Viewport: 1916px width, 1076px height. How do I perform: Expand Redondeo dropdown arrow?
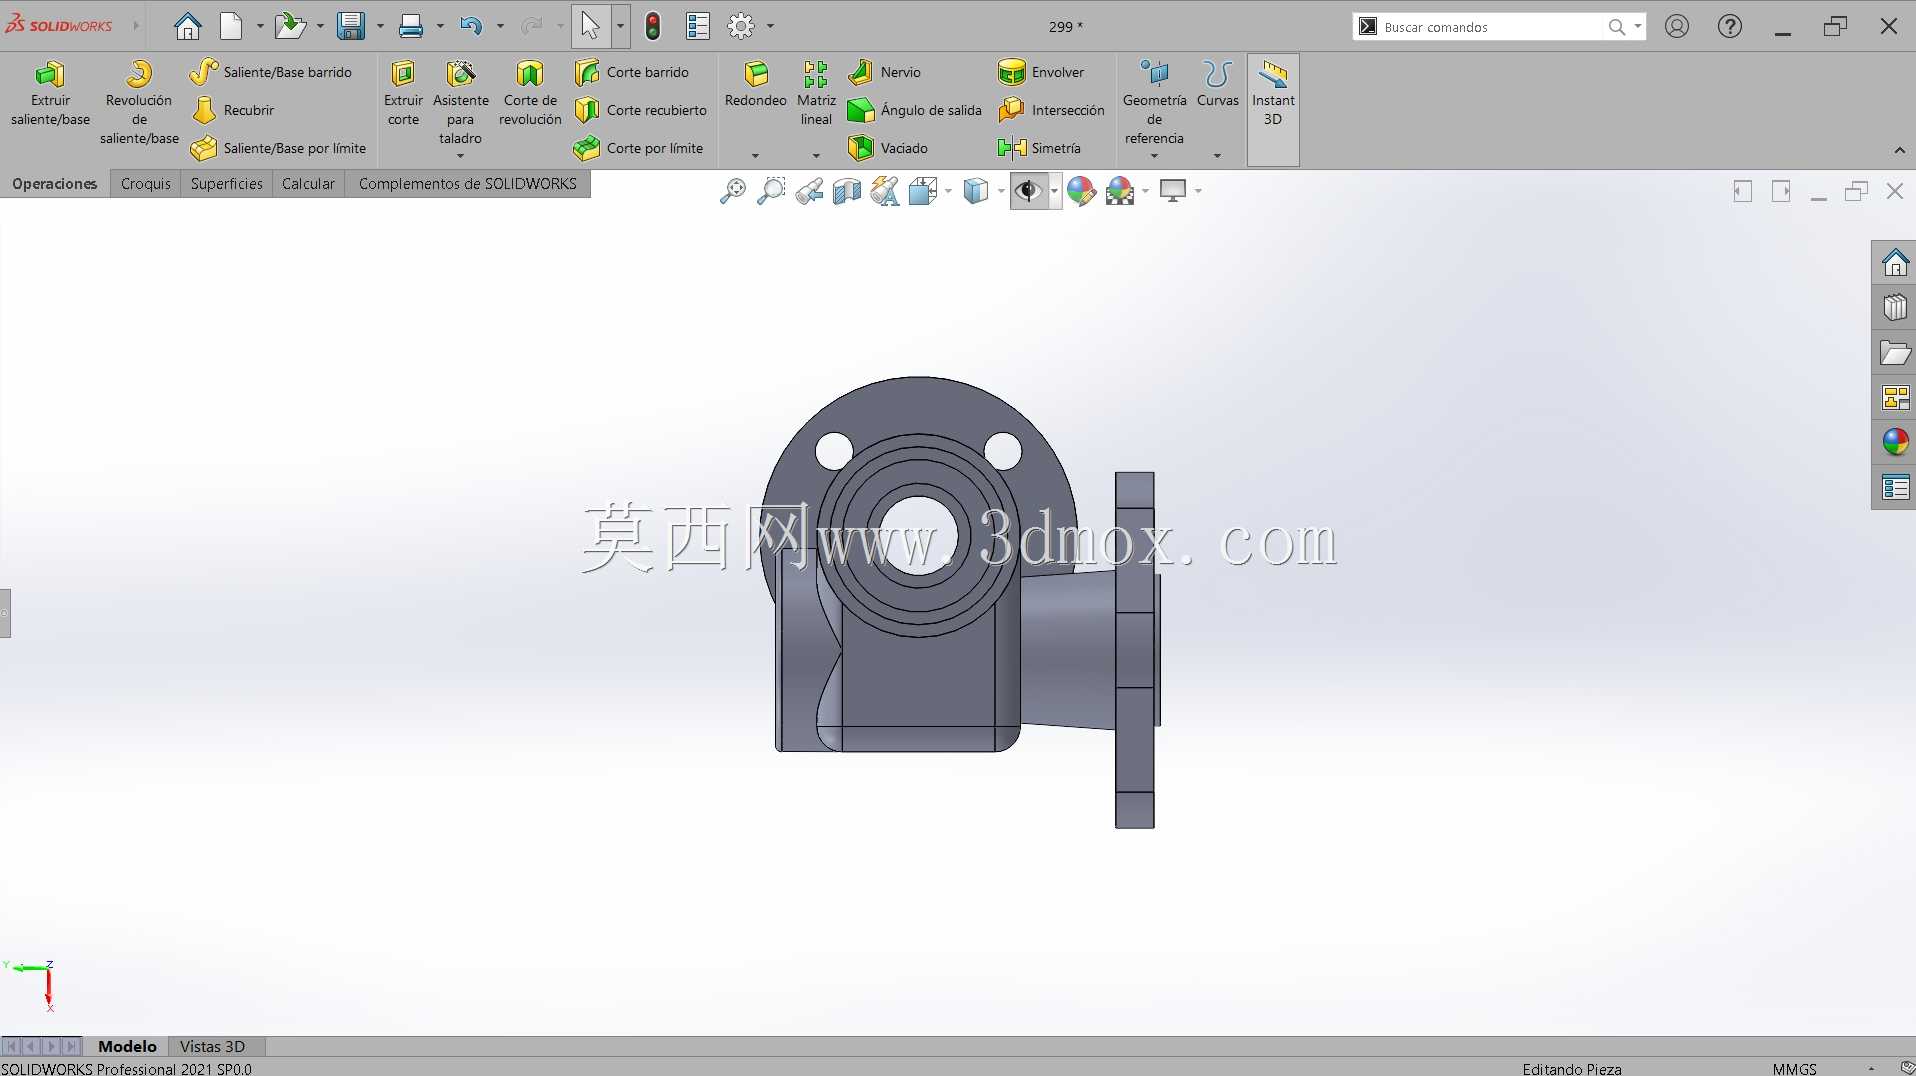[755, 155]
